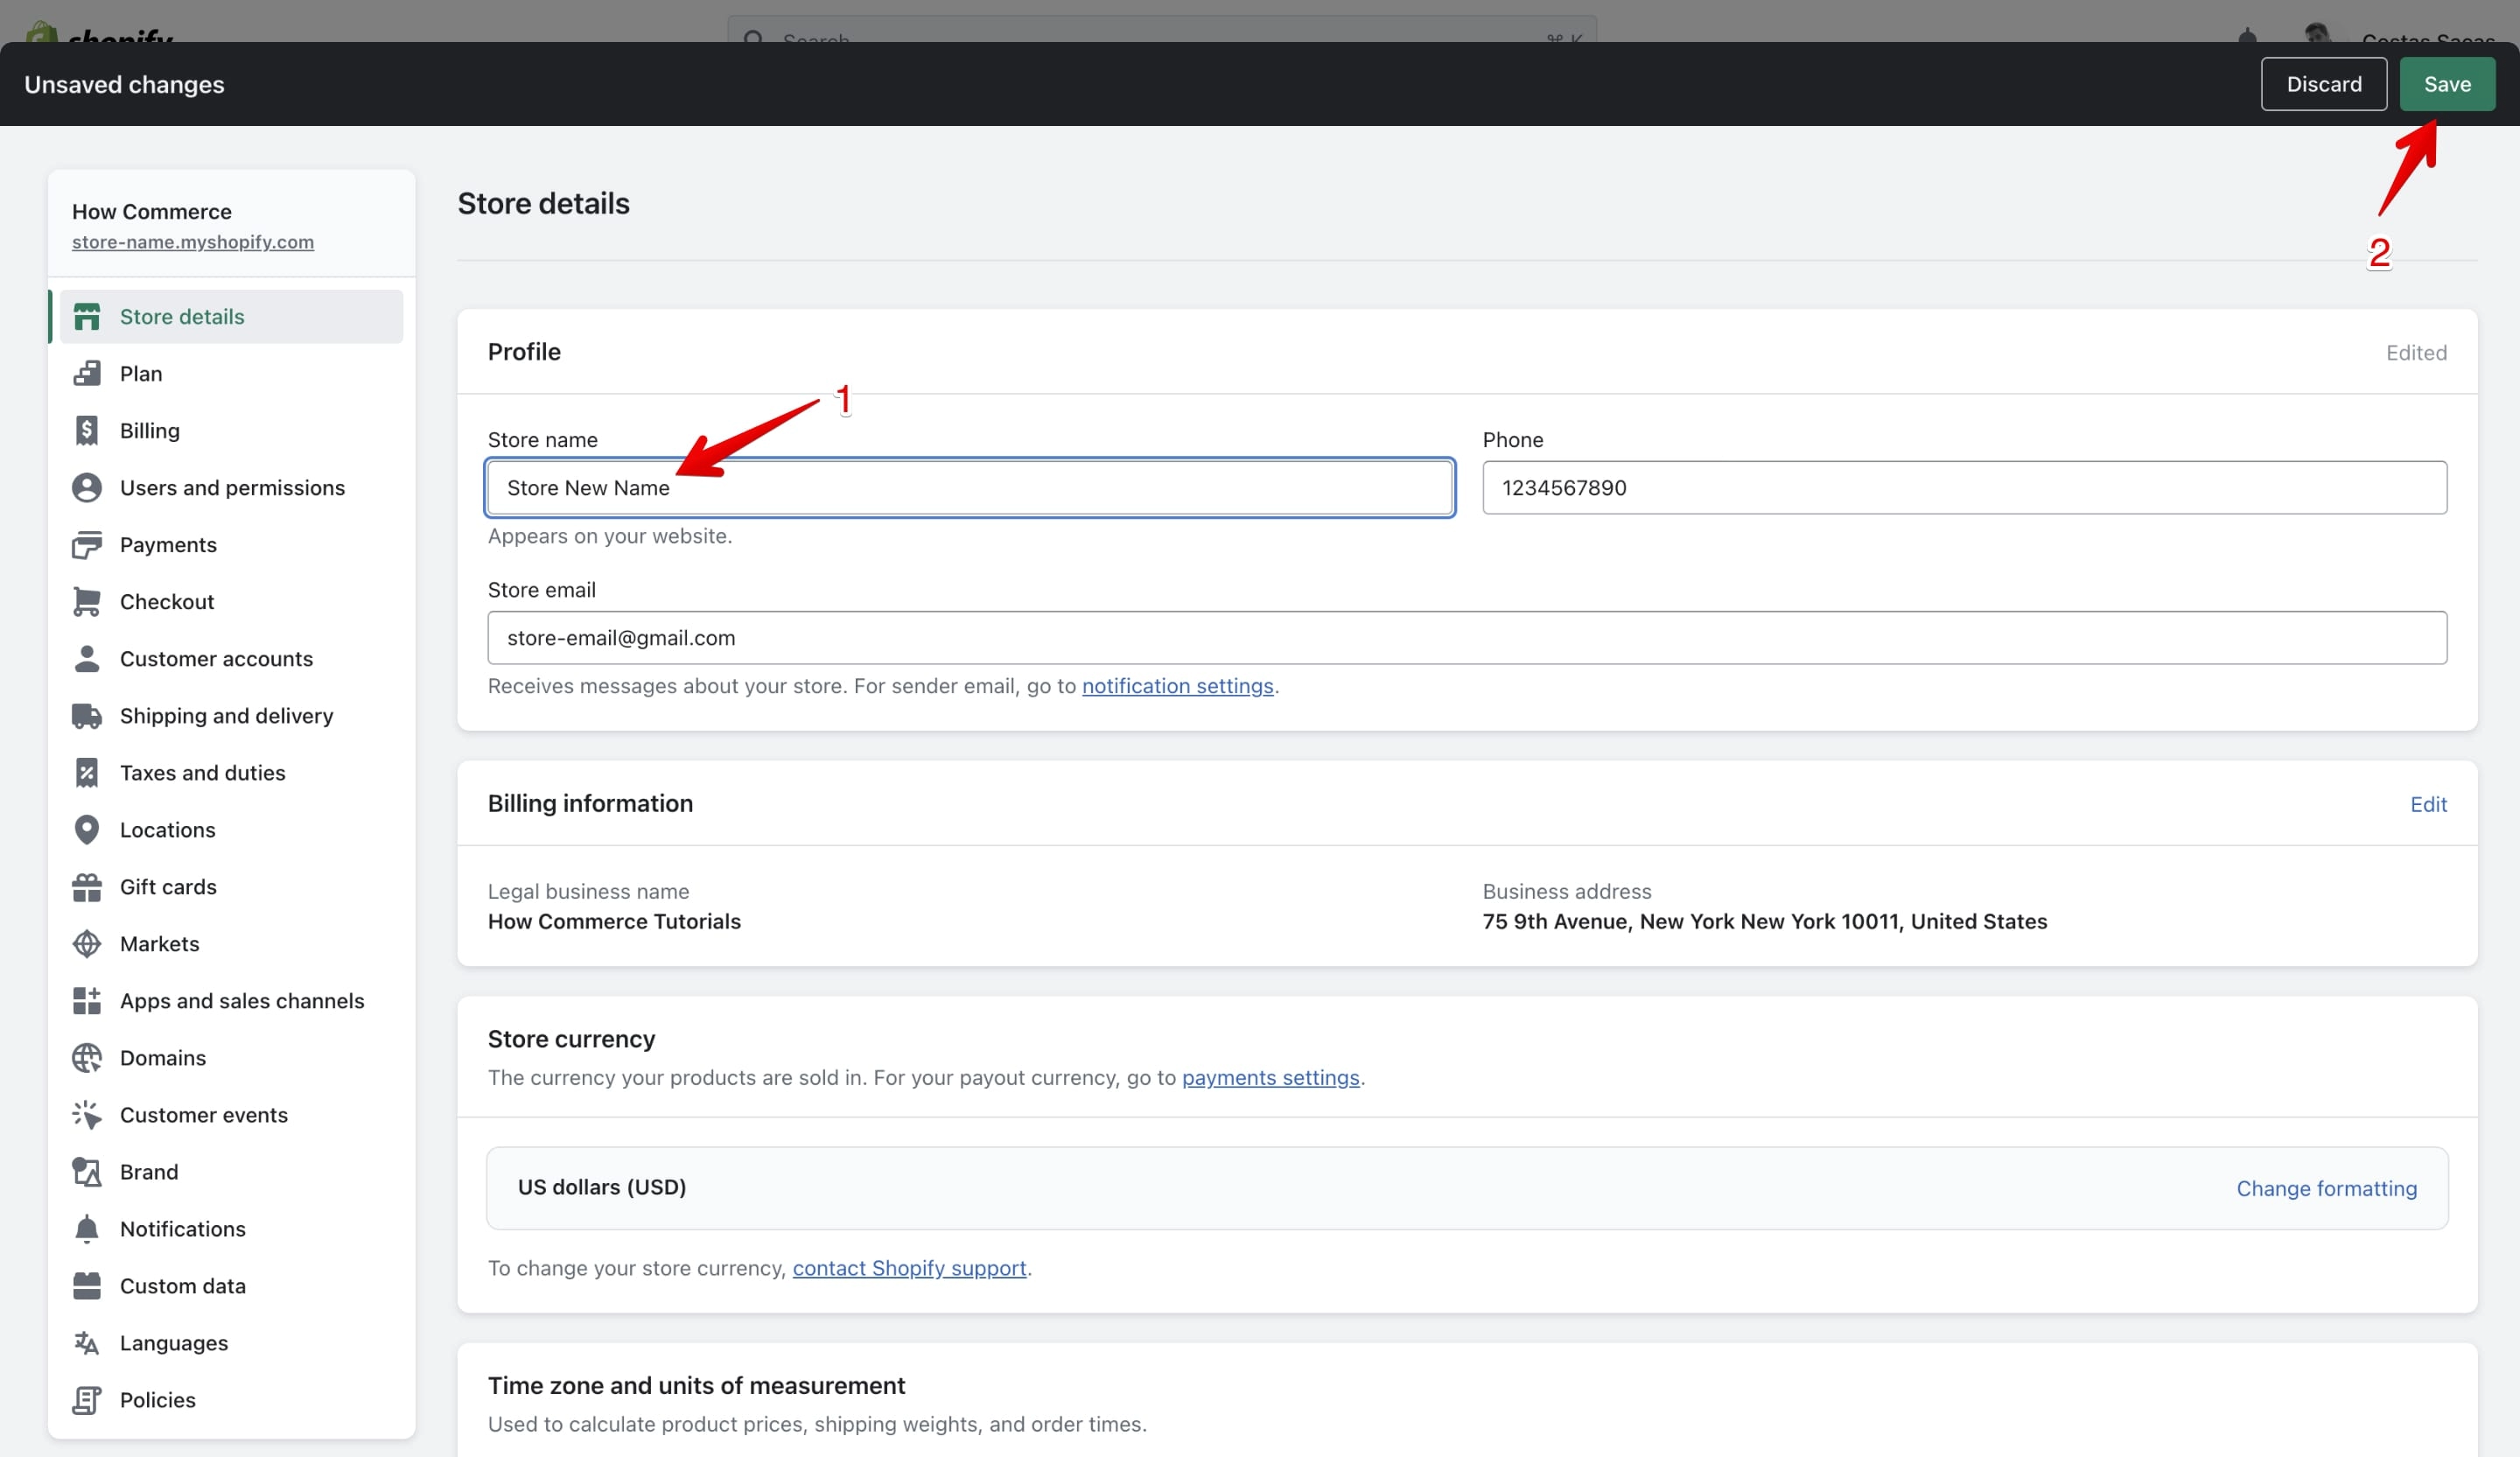The height and width of the screenshot is (1457, 2520).
Task: Click the Payments card icon
Action: tap(87, 545)
